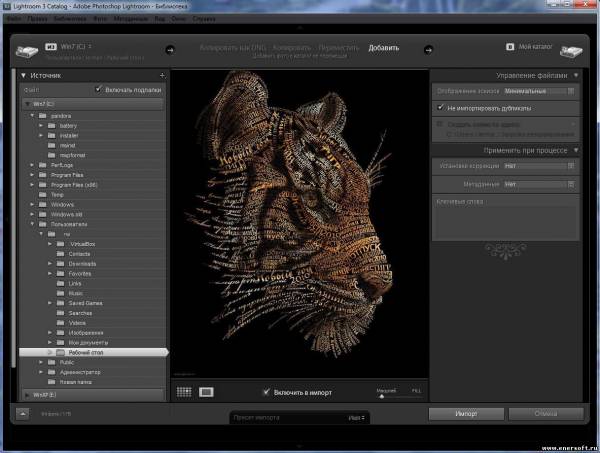Toggle Включать подпапки checkbox
This screenshot has height=453, width=600.
[x=98, y=90]
